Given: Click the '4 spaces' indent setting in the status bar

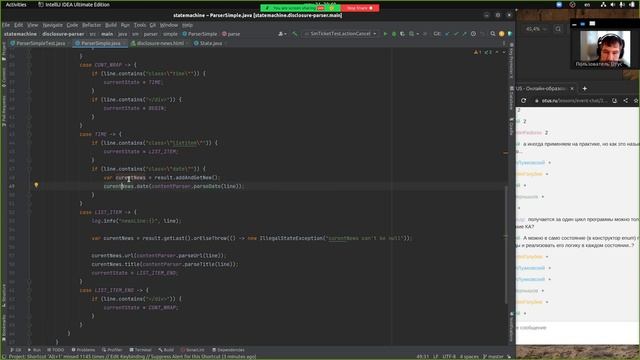Looking at the screenshot, I should 469,357.
